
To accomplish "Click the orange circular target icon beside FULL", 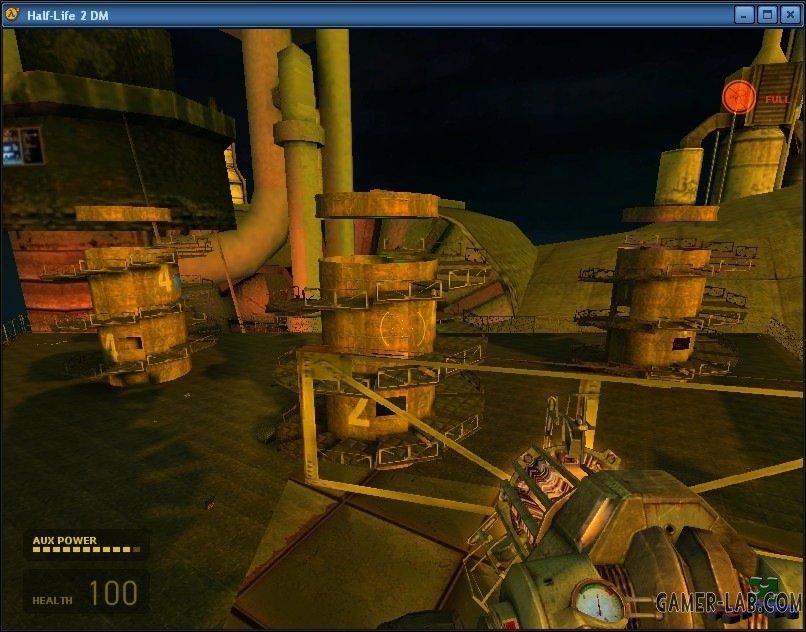I will click(739, 97).
